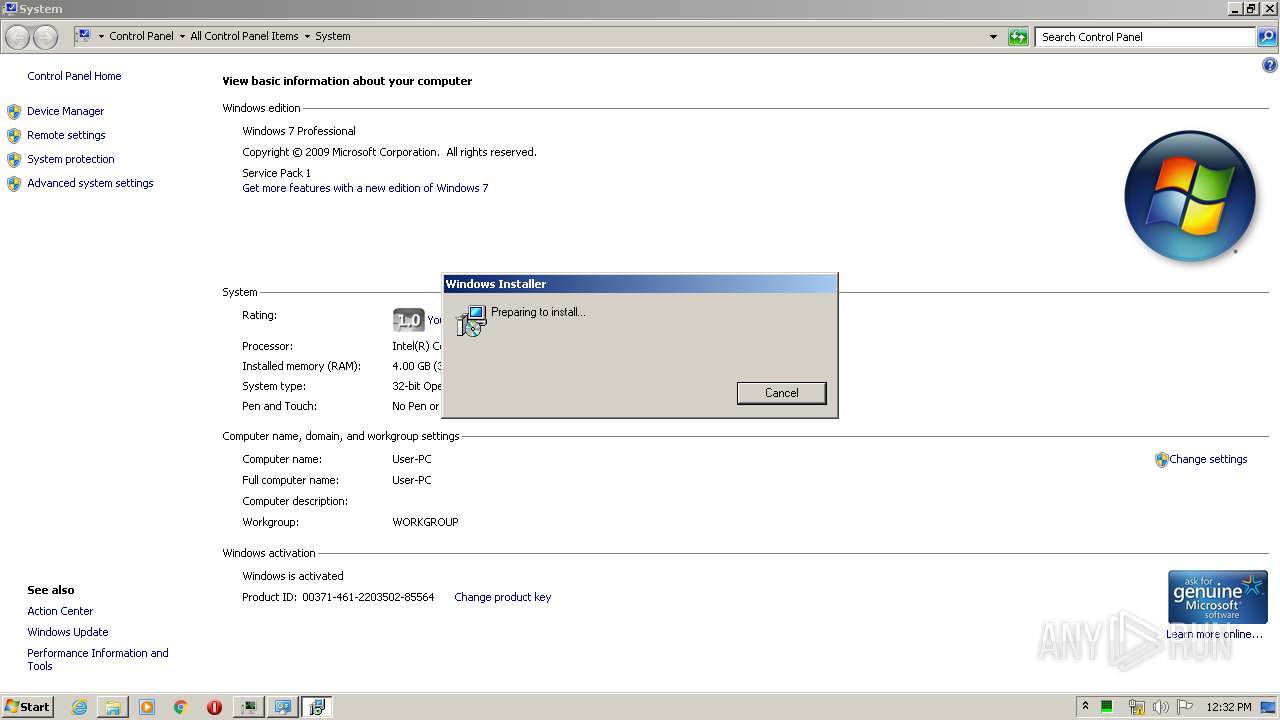Open the volume speaker tray icon
This screenshot has height=720, width=1280.
click(x=1160, y=707)
